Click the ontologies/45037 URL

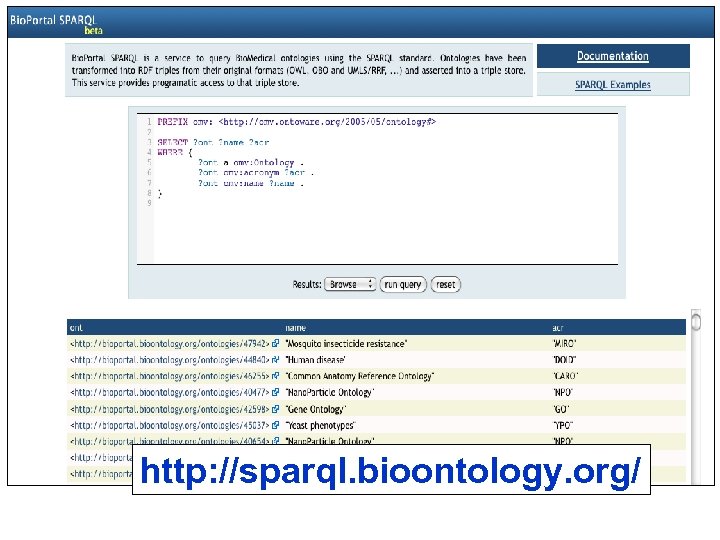pos(169,425)
